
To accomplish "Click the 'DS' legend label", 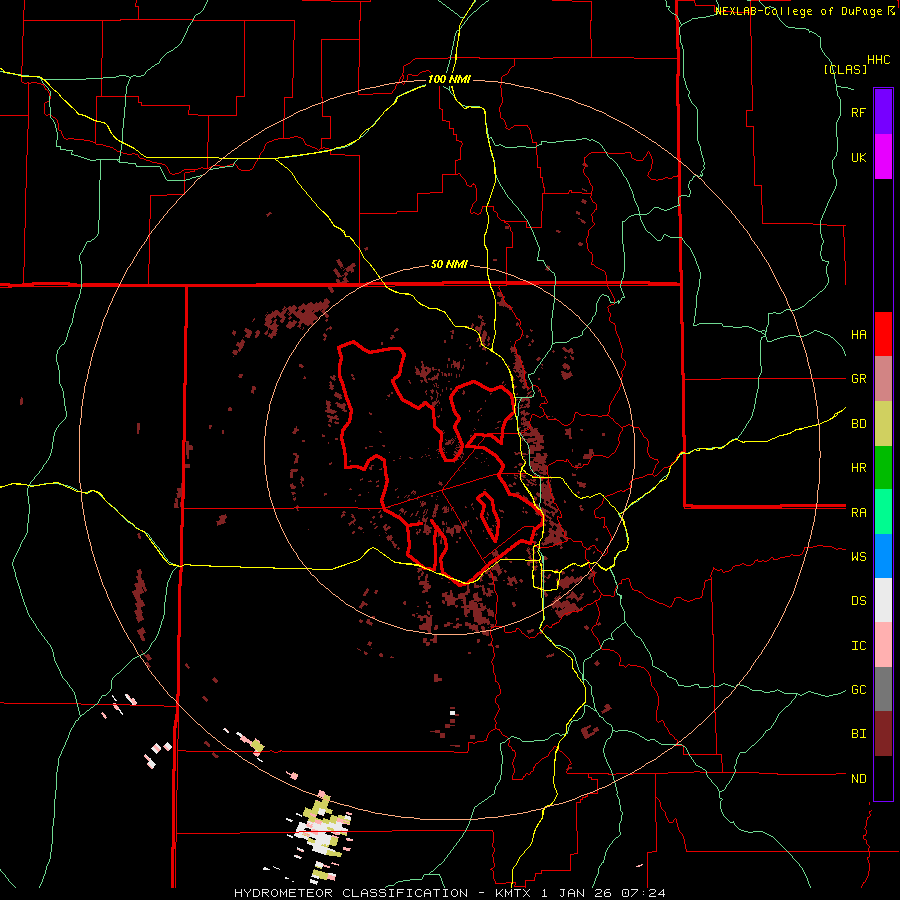I will (x=858, y=601).
